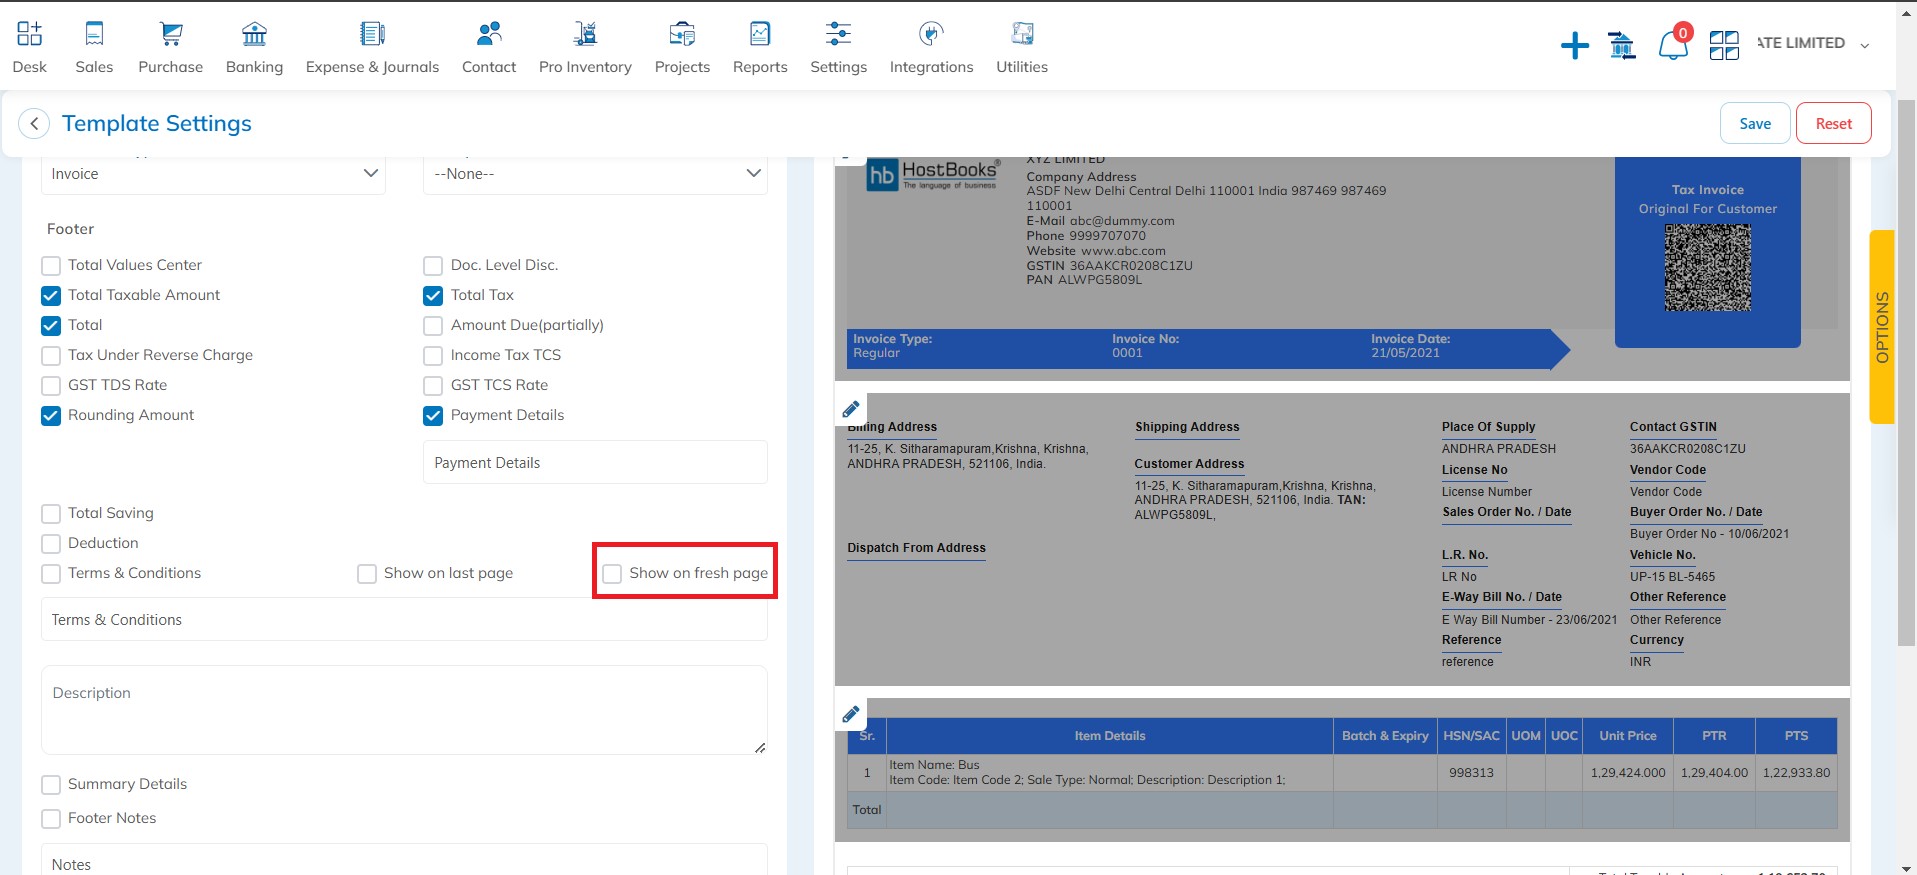This screenshot has height=875, width=1917.
Task: Tick Show on last page
Action: pos(367,574)
